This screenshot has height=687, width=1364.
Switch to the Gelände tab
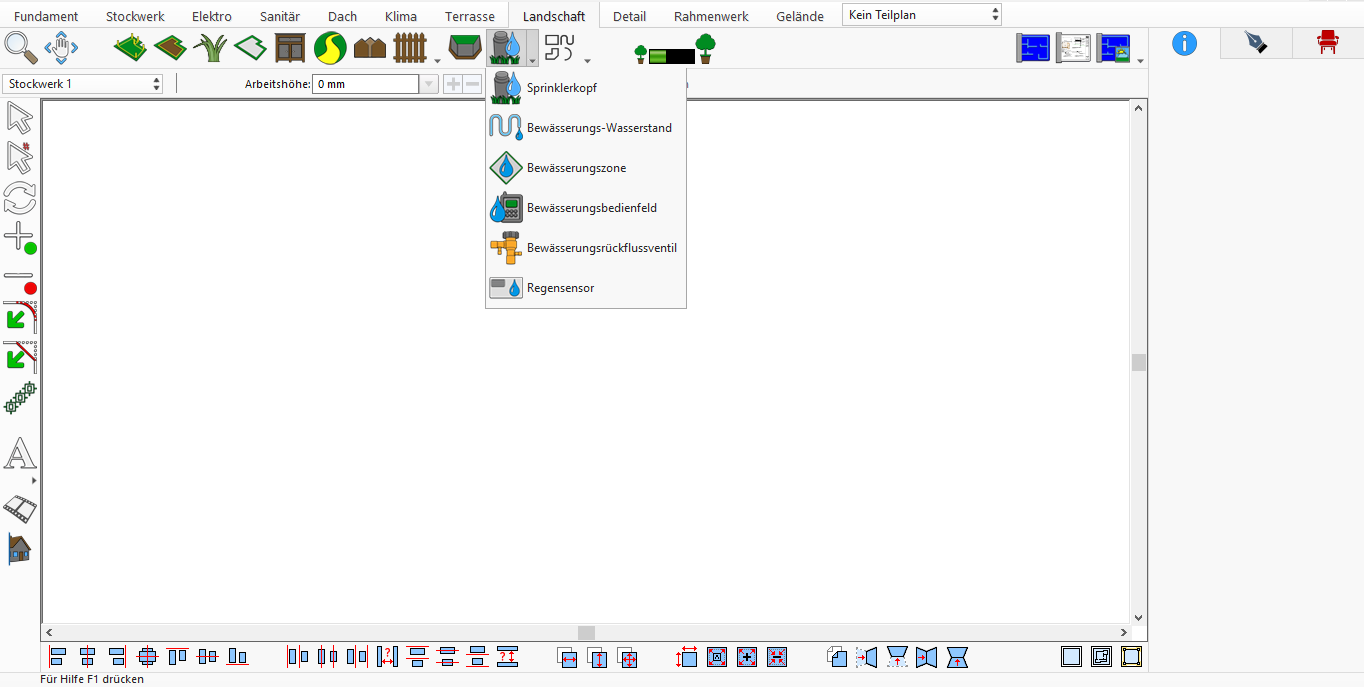(x=800, y=16)
